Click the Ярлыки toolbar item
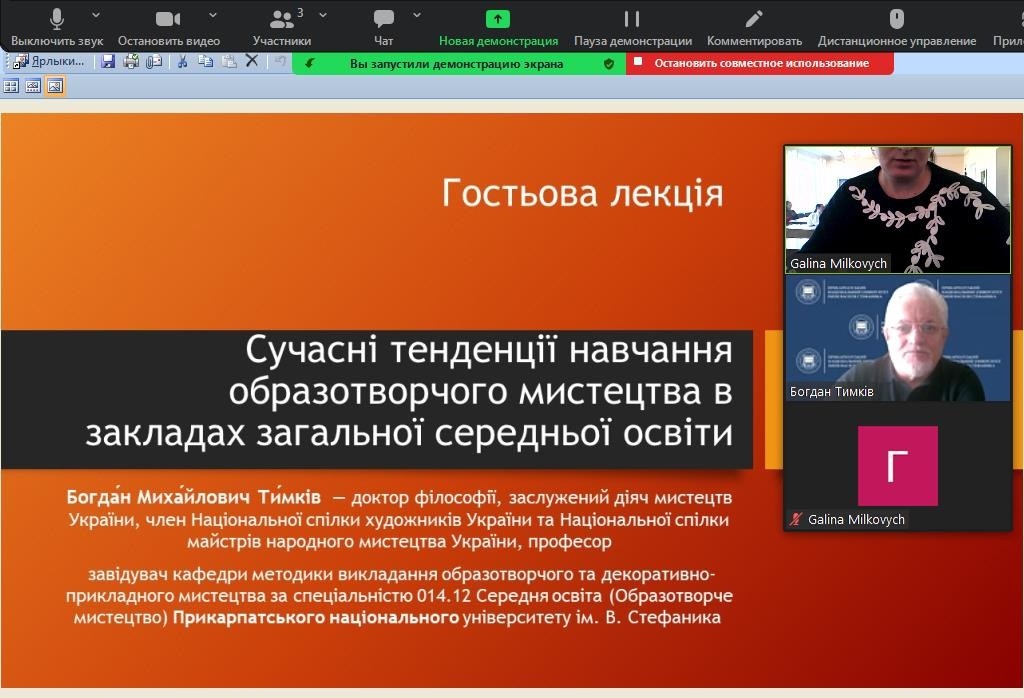Viewport: 1024px width, 698px height. coord(50,62)
